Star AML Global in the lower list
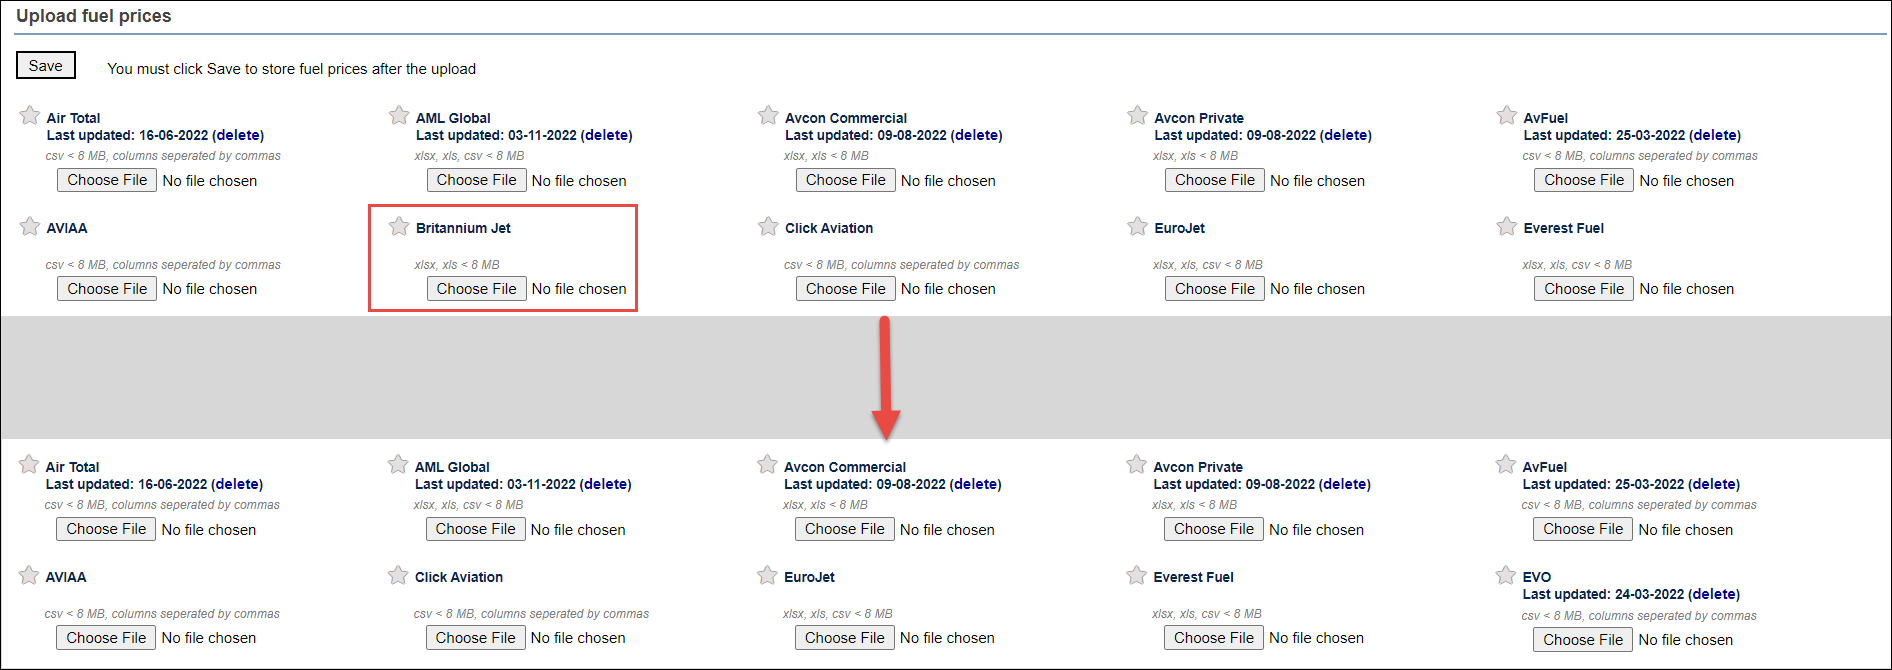Viewport: 1892px width, 670px height. [x=398, y=464]
